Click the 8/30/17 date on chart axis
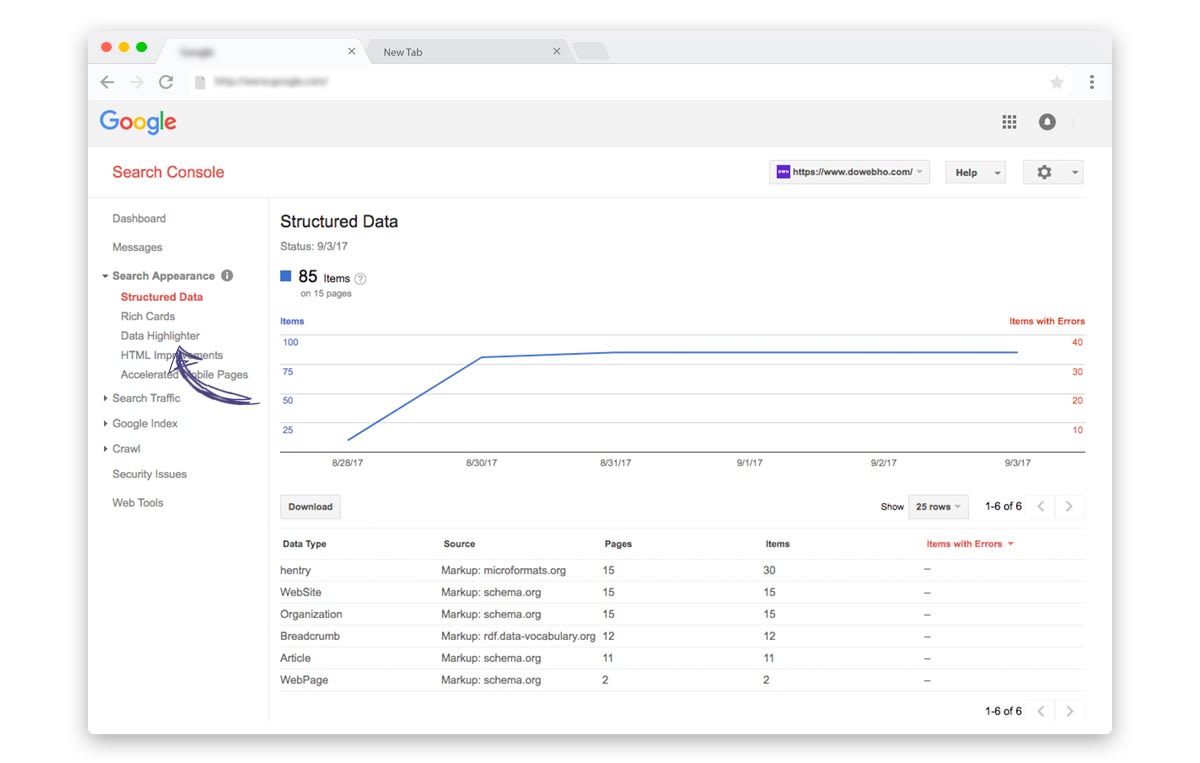The image size is (1200, 763). [481, 463]
